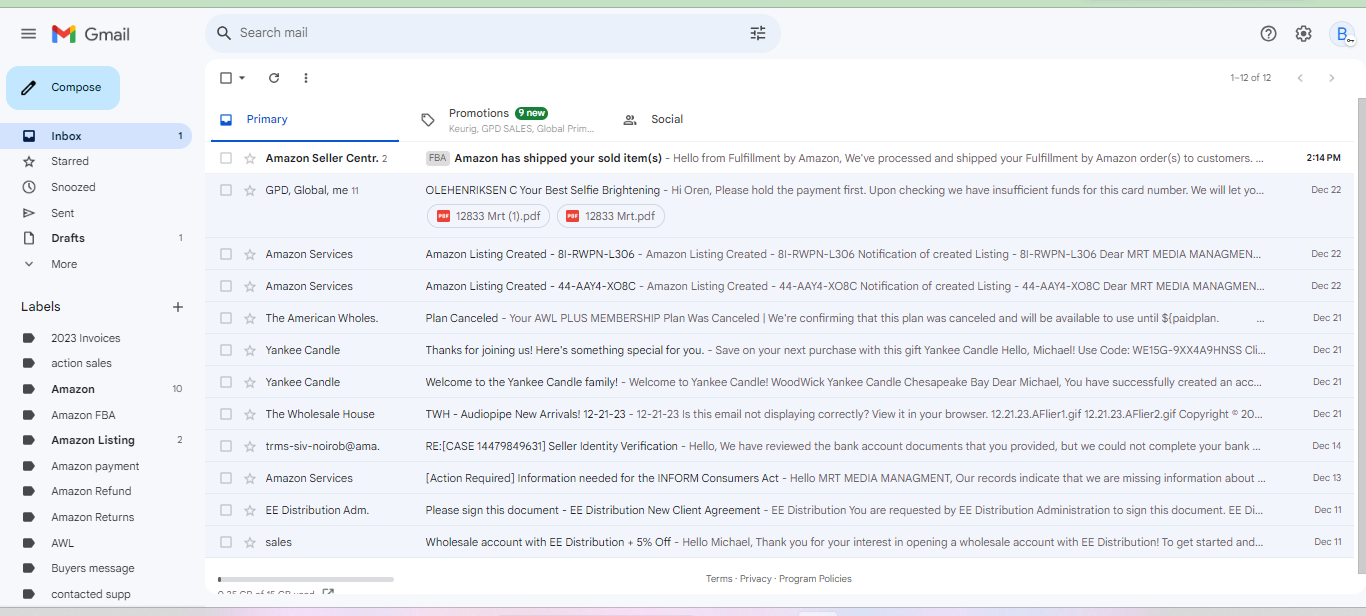Image resolution: width=1366 pixels, height=616 pixels.
Task: Go to older messages arrow
Action: (x=1331, y=78)
